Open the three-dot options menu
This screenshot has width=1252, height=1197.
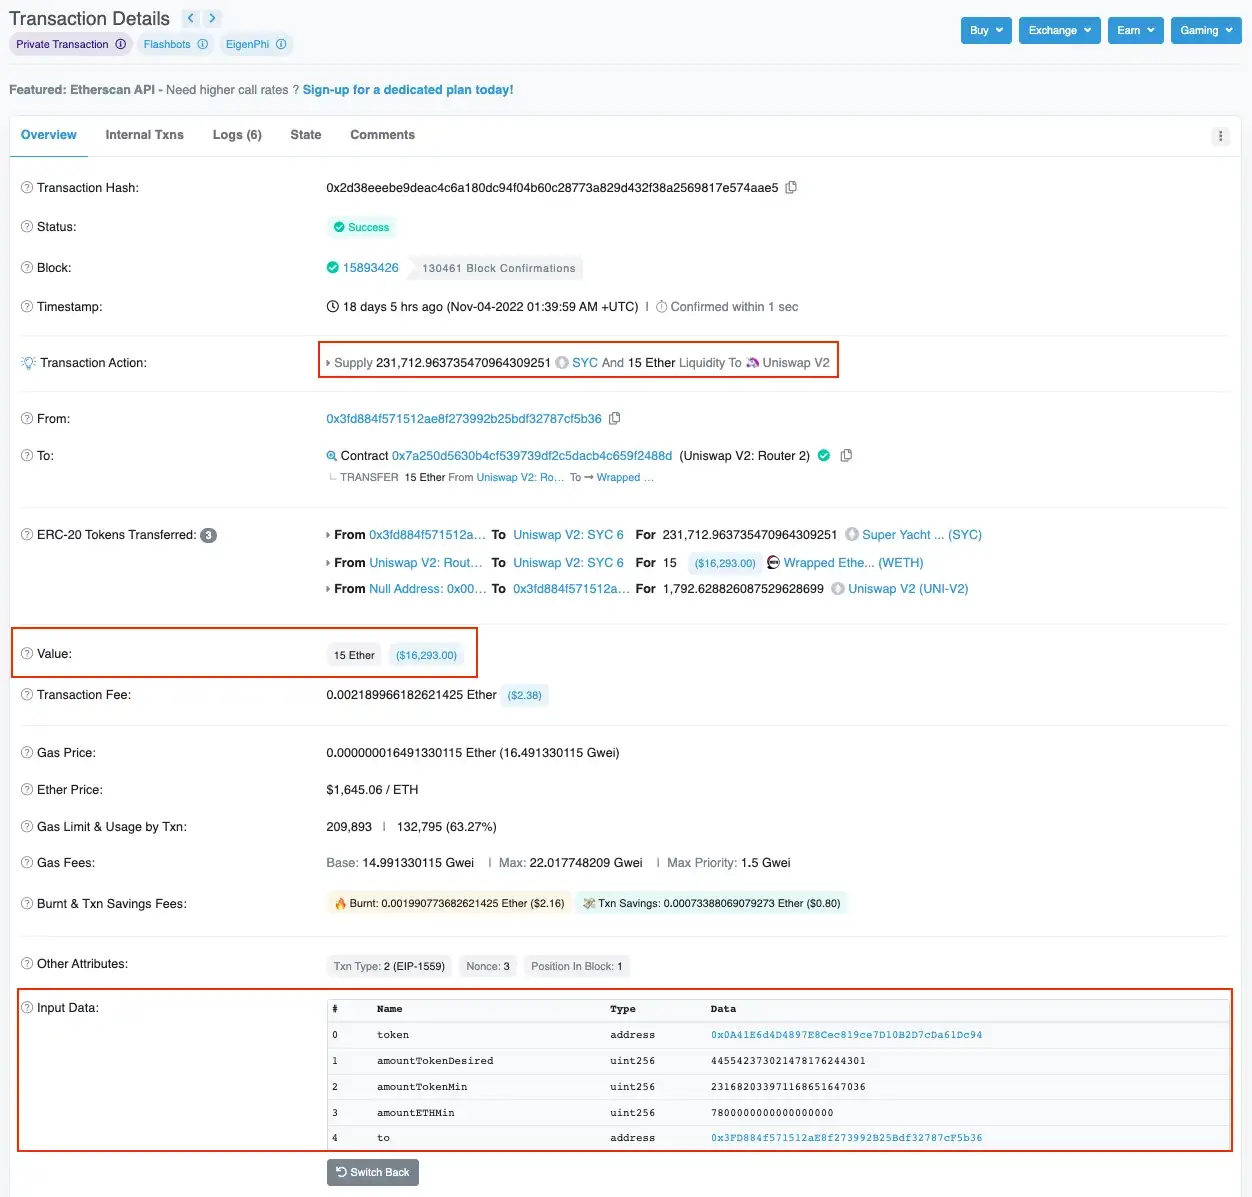tap(1220, 136)
